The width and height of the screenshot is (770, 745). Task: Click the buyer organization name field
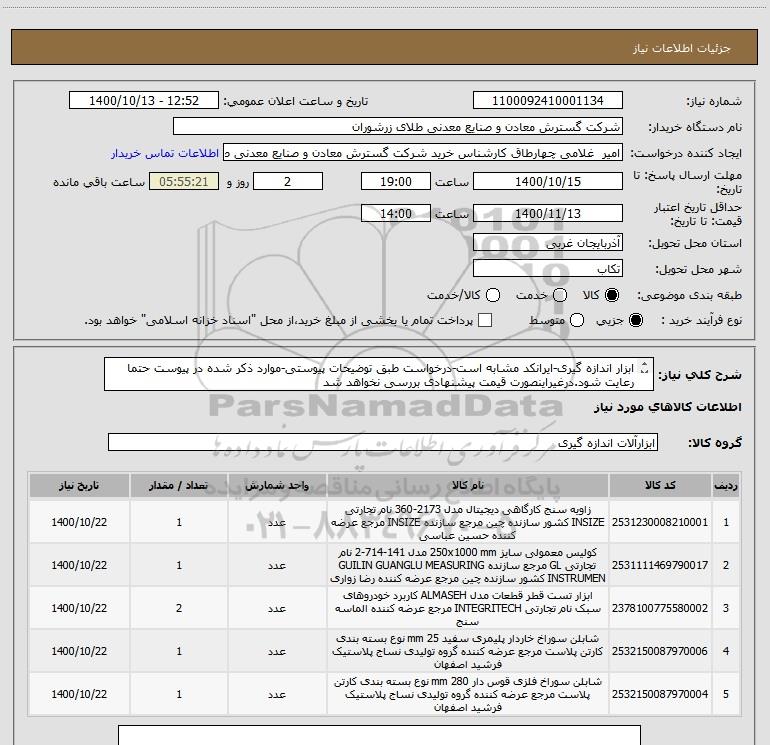(x=398, y=127)
